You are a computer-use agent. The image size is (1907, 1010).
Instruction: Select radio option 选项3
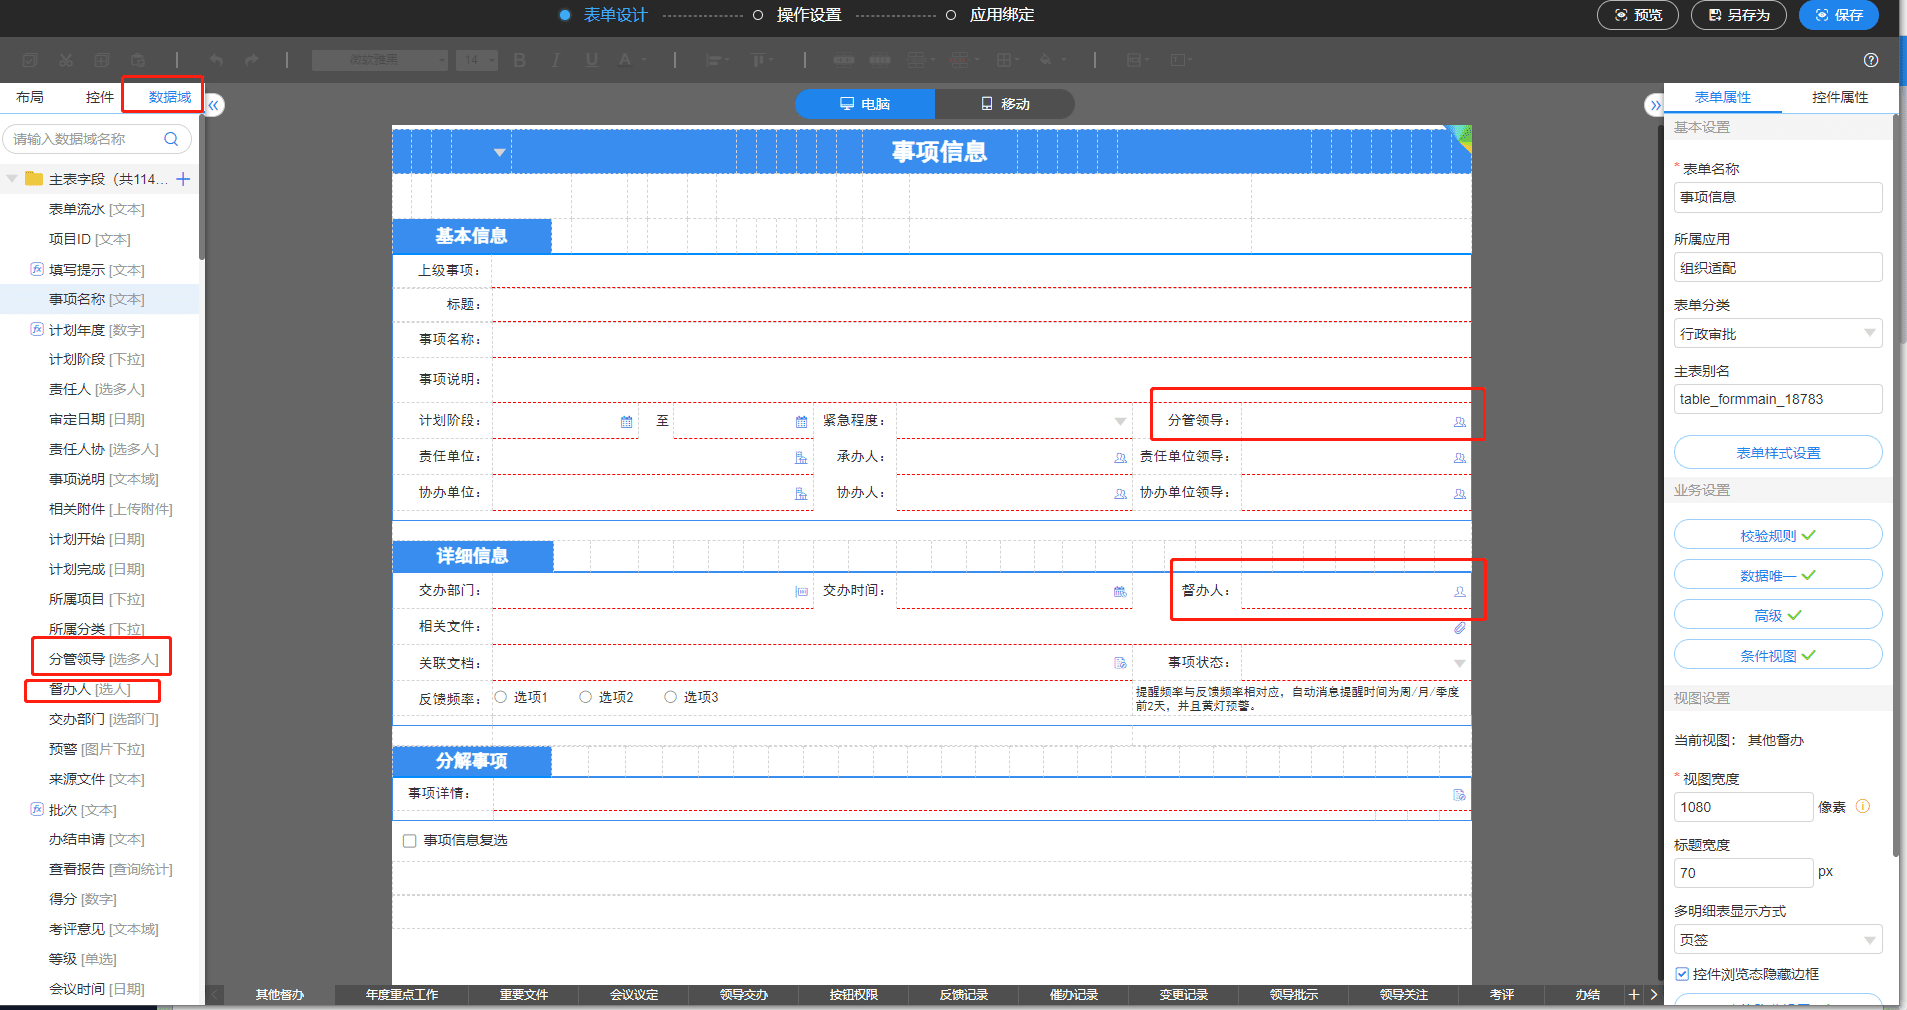click(671, 697)
